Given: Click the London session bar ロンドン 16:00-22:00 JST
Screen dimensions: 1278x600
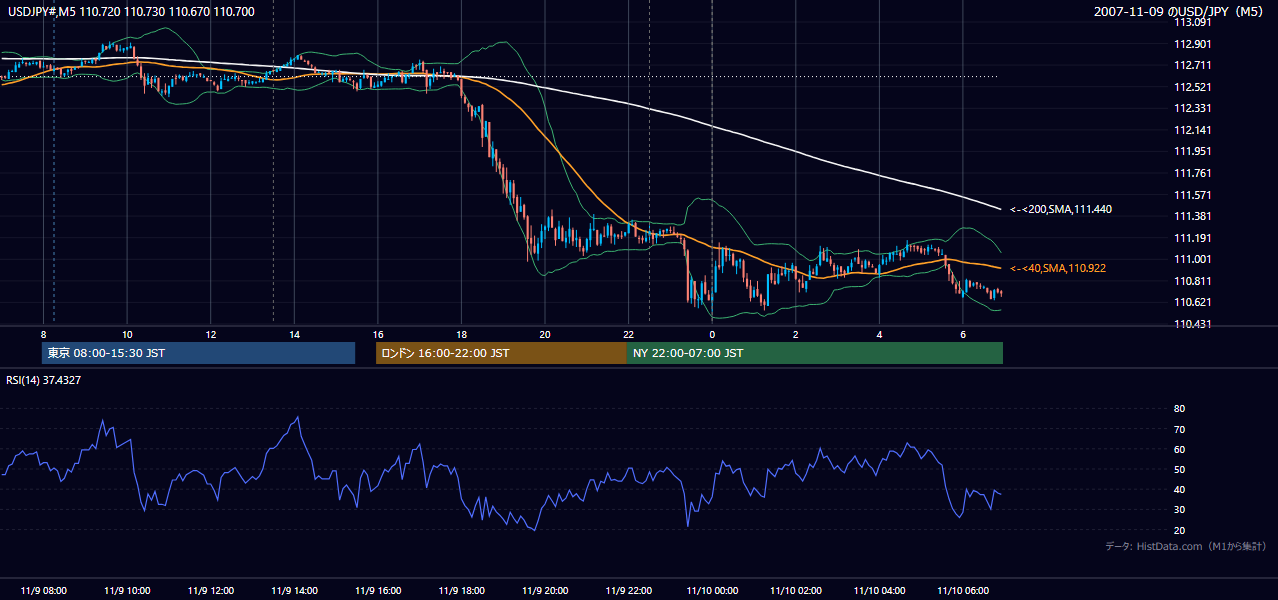Looking at the screenshot, I should point(501,353).
